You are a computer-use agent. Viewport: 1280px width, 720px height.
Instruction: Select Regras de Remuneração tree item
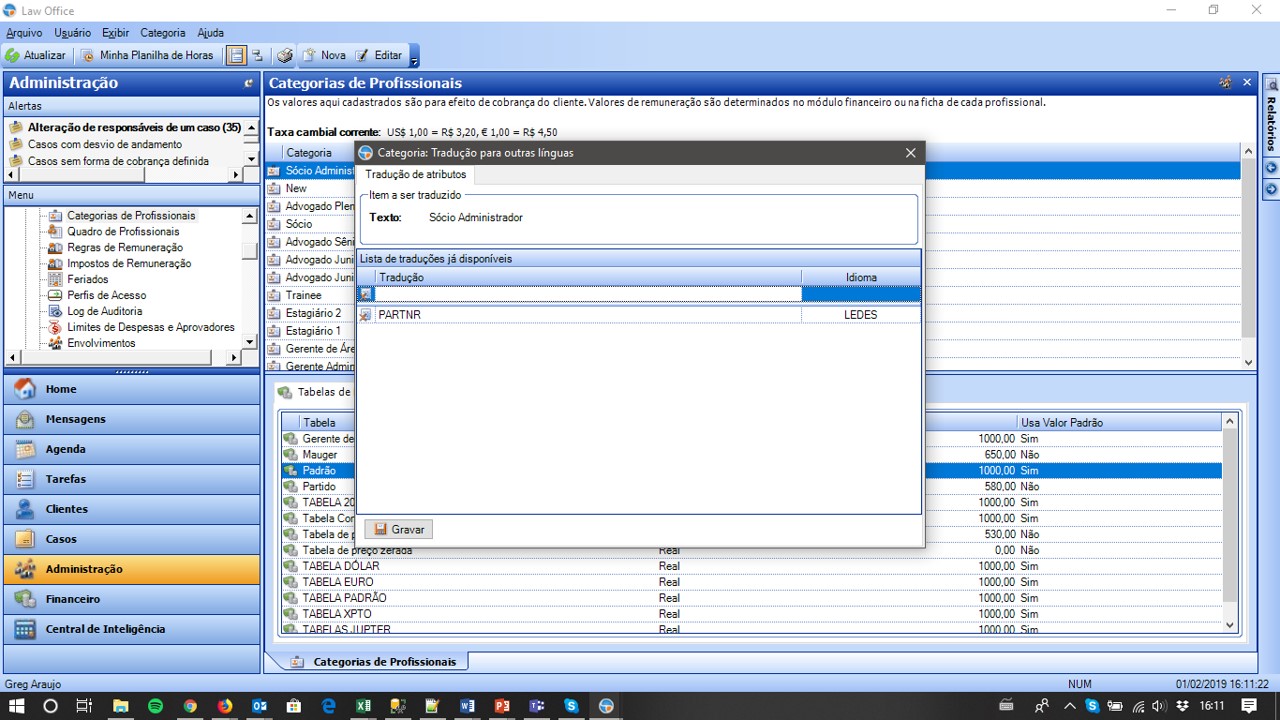(125, 247)
